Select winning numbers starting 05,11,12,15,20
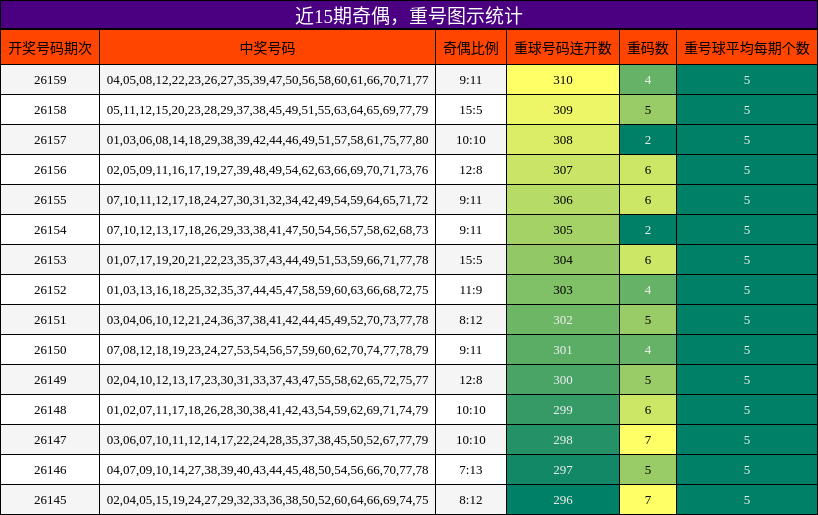 pyautogui.click(x=268, y=110)
